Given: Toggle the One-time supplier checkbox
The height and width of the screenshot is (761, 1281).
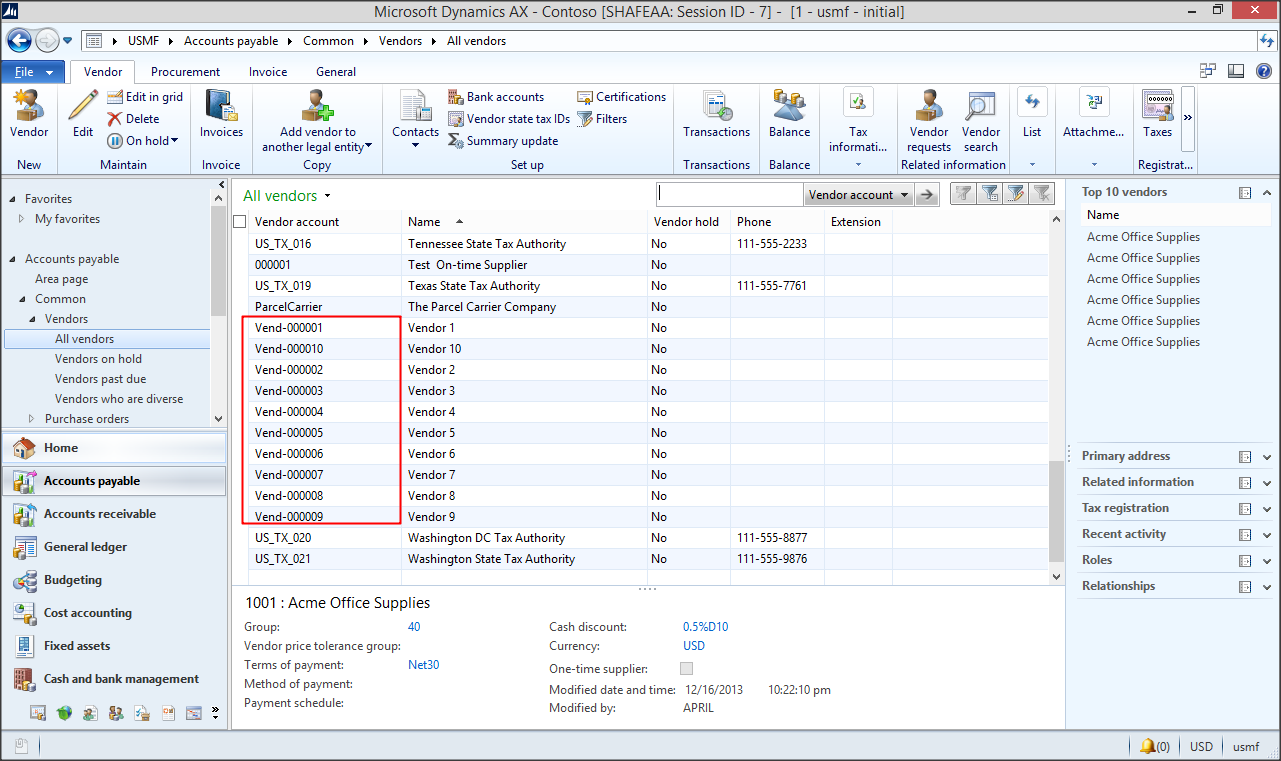Looking at the screenshot, I should [686, 669].
